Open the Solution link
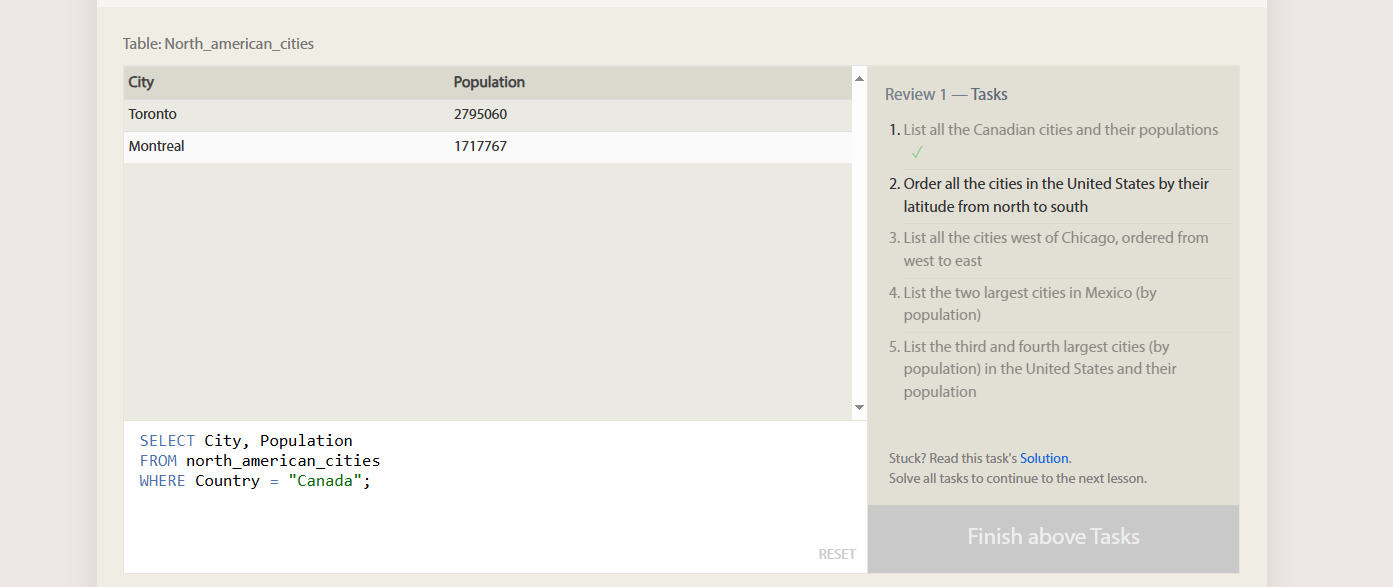1393x587 pixels. point(1044,458)
